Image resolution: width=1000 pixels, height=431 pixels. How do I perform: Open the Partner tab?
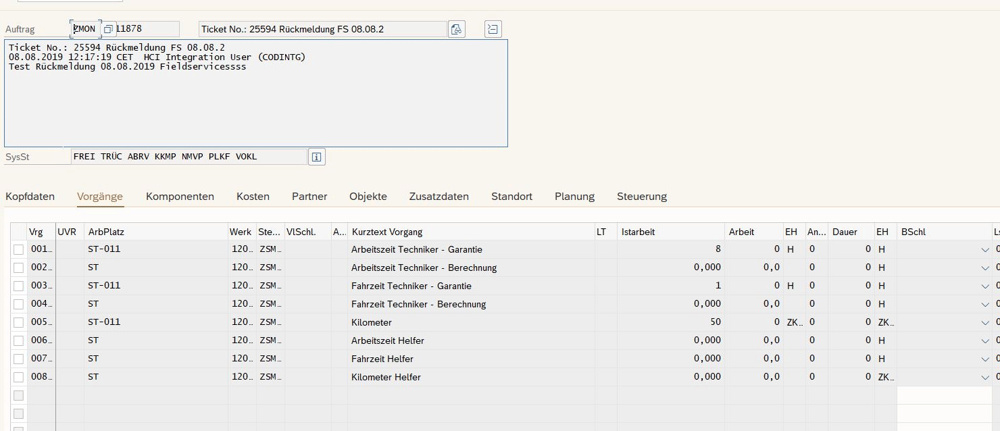pos(309,196)
